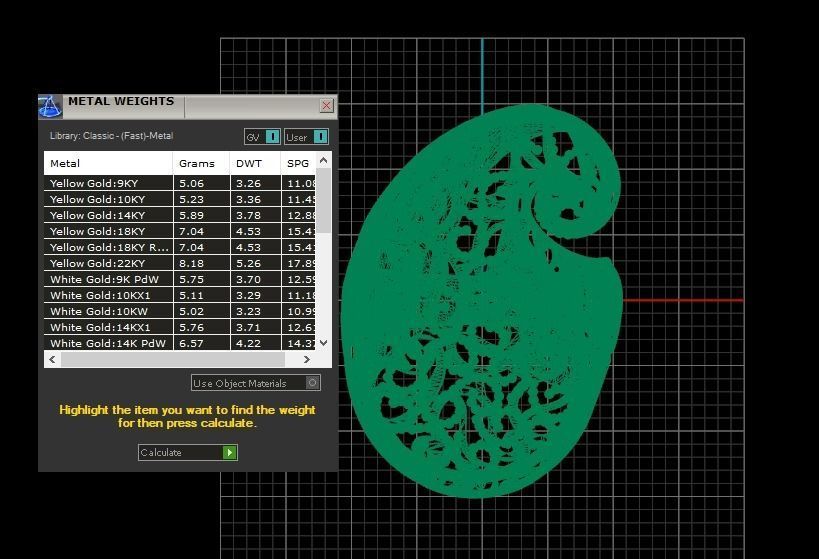Select the White Gold:9K PdW row

(x=180, y=280)
